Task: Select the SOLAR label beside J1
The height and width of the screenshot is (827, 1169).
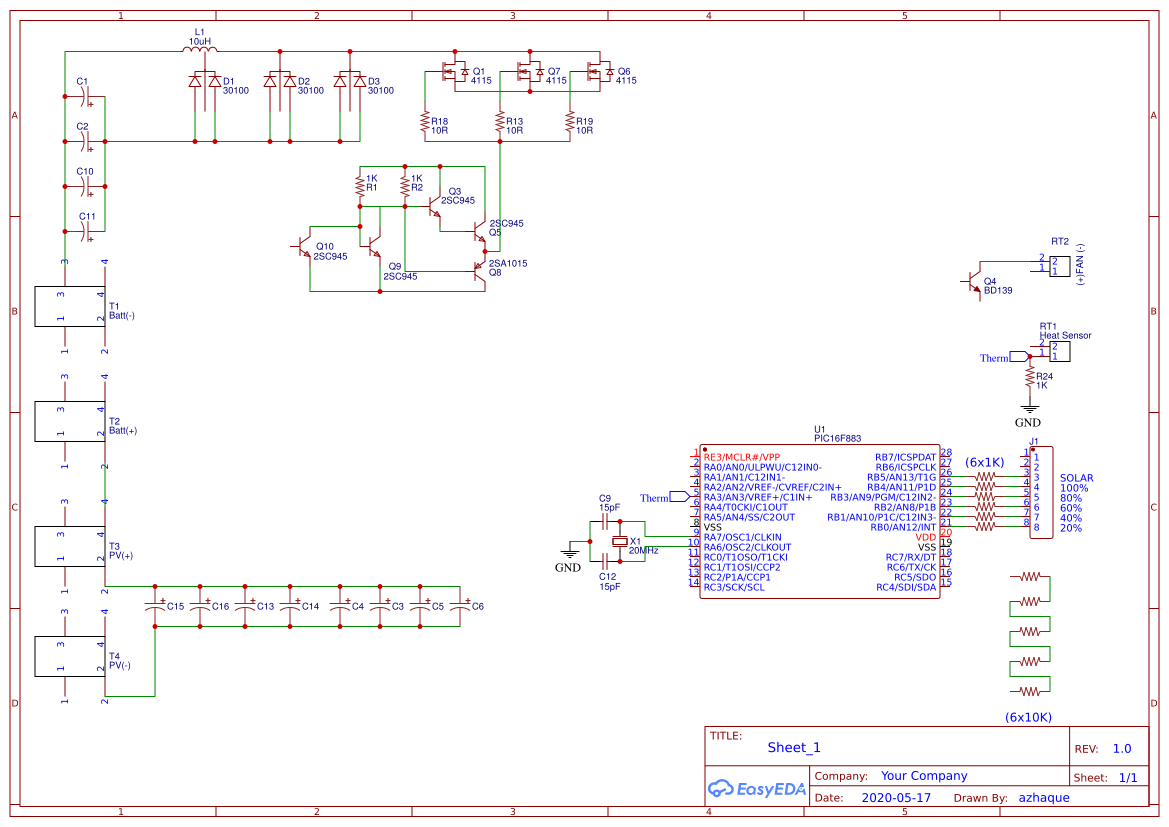Action: tap(1077, 478)
